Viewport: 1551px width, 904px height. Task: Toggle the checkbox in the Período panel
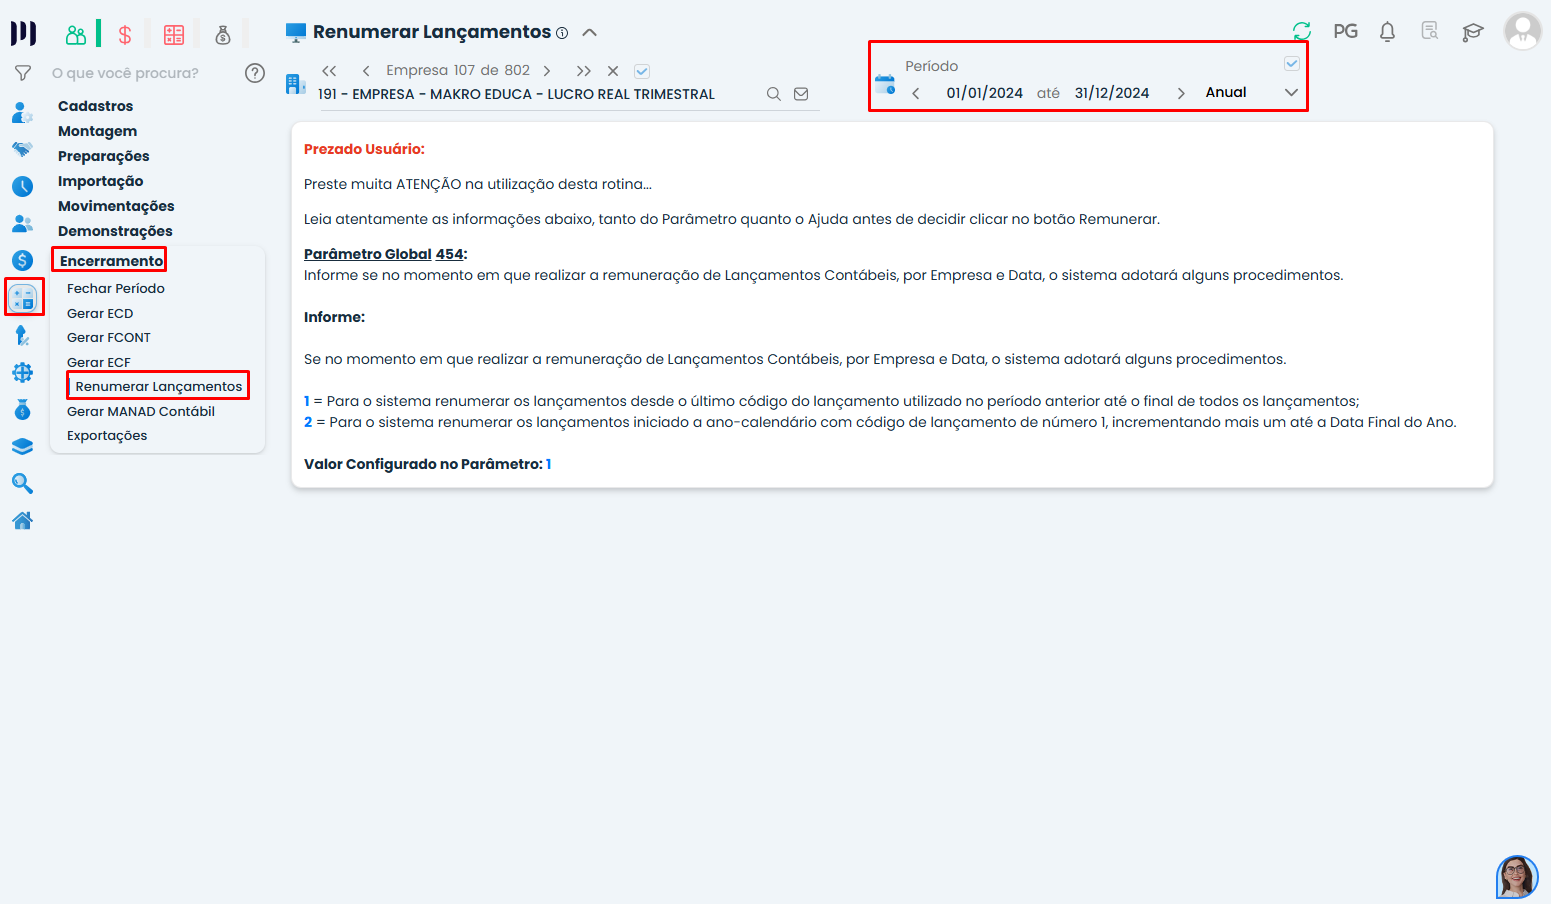1292,63
